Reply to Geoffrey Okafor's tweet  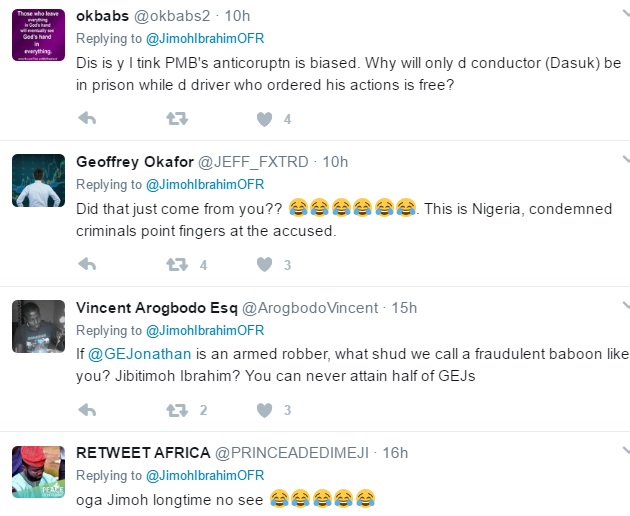pos(87,265)
